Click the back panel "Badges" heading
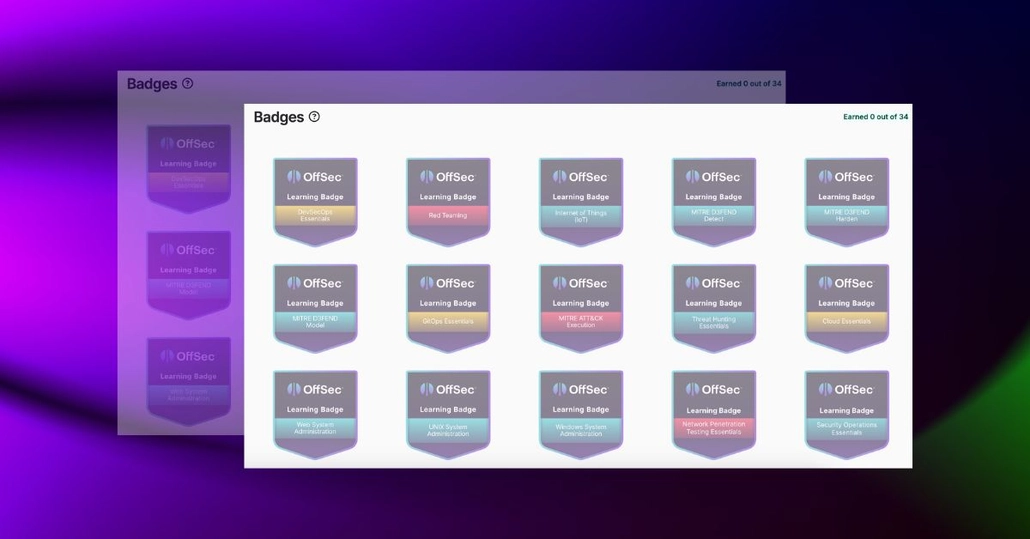The height and width of the screenshot is (539, 1030). click(x=152, y=84)
